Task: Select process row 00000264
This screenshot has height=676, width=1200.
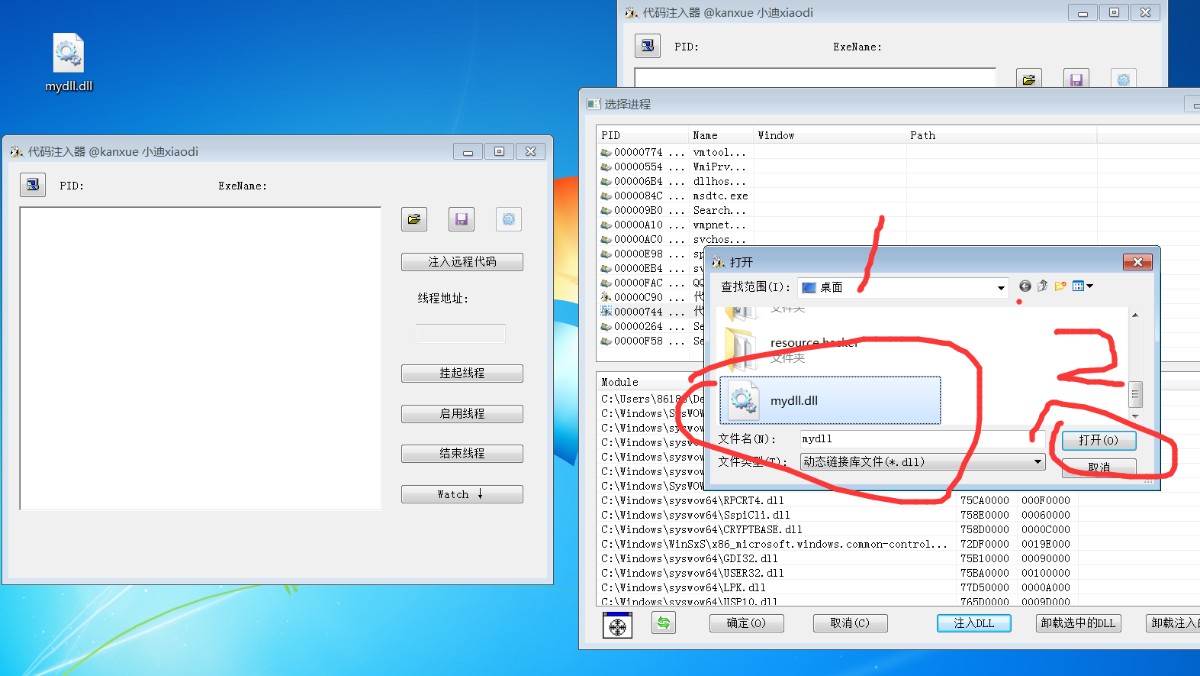Action: [x=652, y=326]
